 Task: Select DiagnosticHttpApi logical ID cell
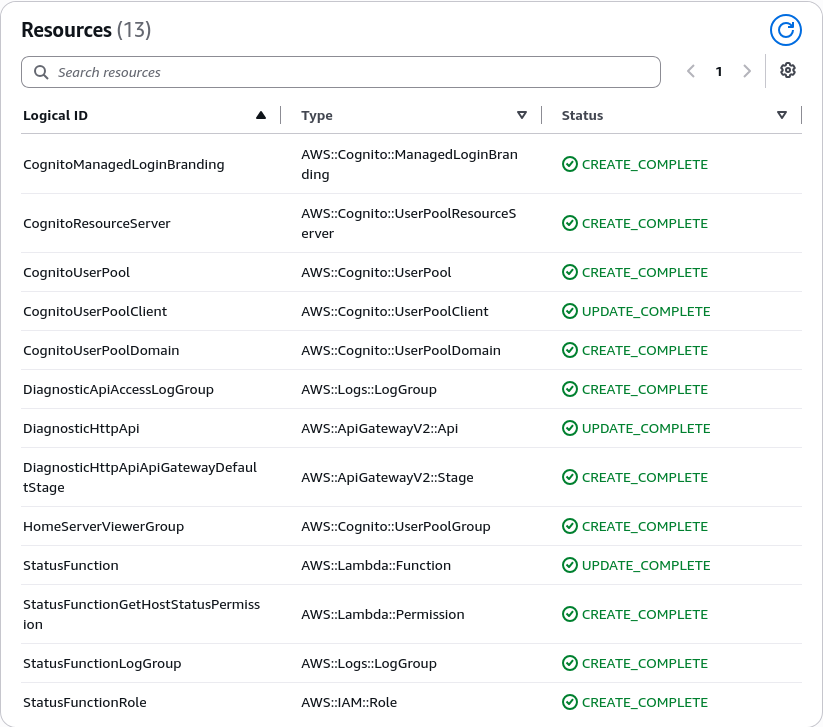[81, 428]
